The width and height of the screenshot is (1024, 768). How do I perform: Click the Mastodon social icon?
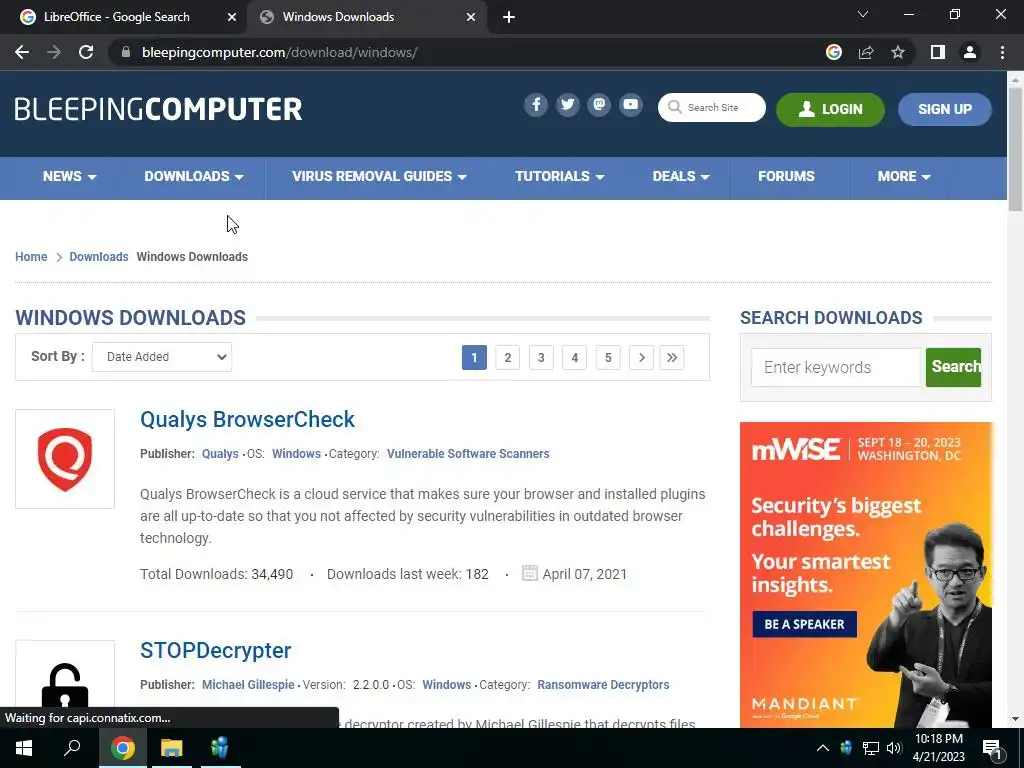599,105
